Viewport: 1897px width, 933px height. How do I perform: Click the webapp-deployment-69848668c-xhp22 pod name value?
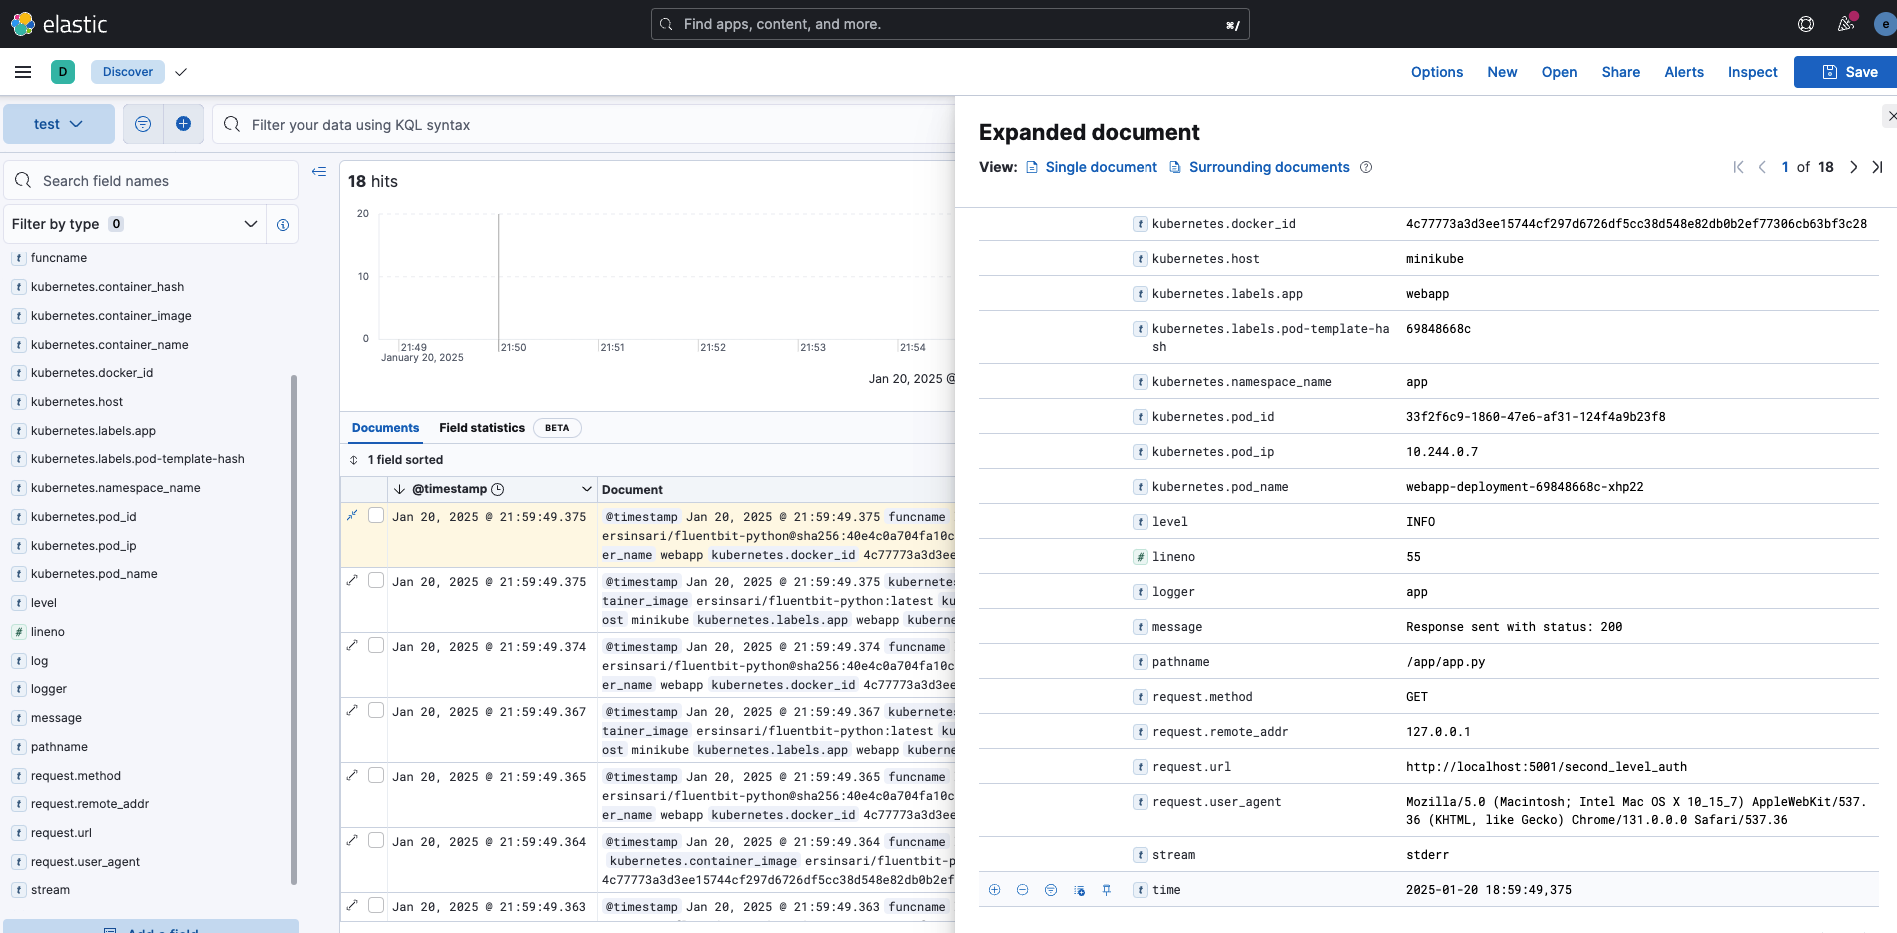[x=1524, y=487]
